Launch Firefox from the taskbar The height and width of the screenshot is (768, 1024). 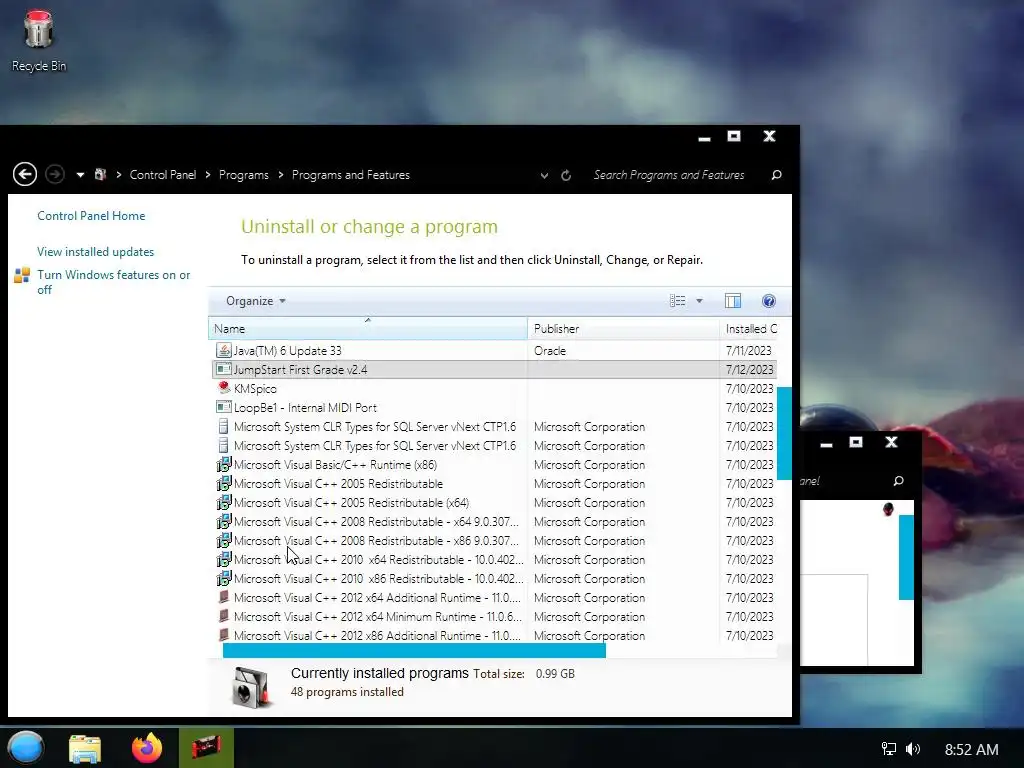pos(147,748)
